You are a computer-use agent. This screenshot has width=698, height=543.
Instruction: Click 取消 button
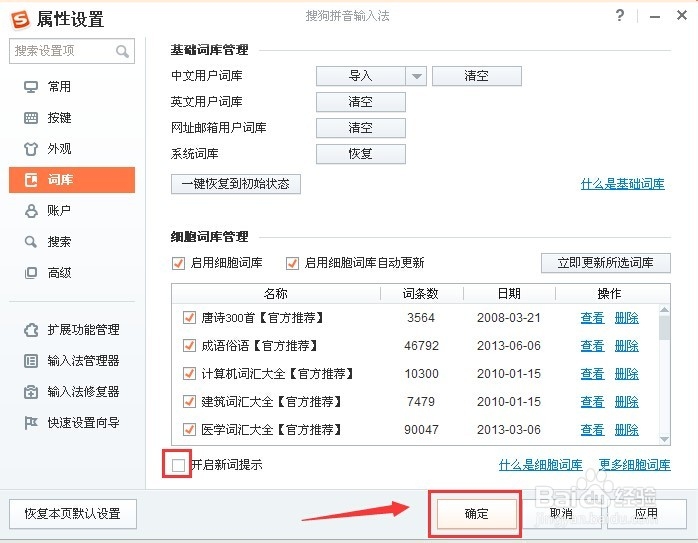561,514
